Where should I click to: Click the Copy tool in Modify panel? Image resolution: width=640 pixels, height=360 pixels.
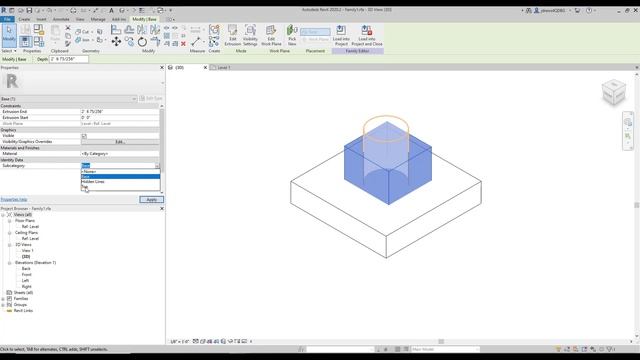[130, 41]
